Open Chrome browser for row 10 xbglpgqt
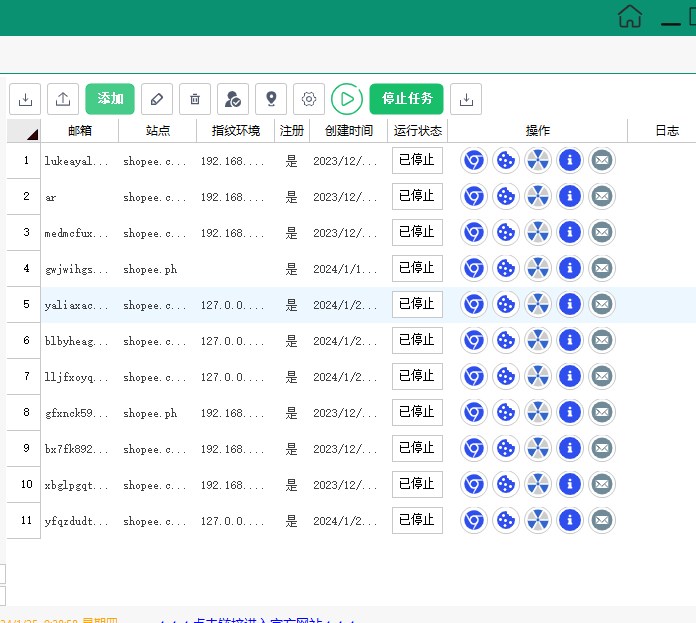This screenshot has width=696, height=623. (474, 484)
